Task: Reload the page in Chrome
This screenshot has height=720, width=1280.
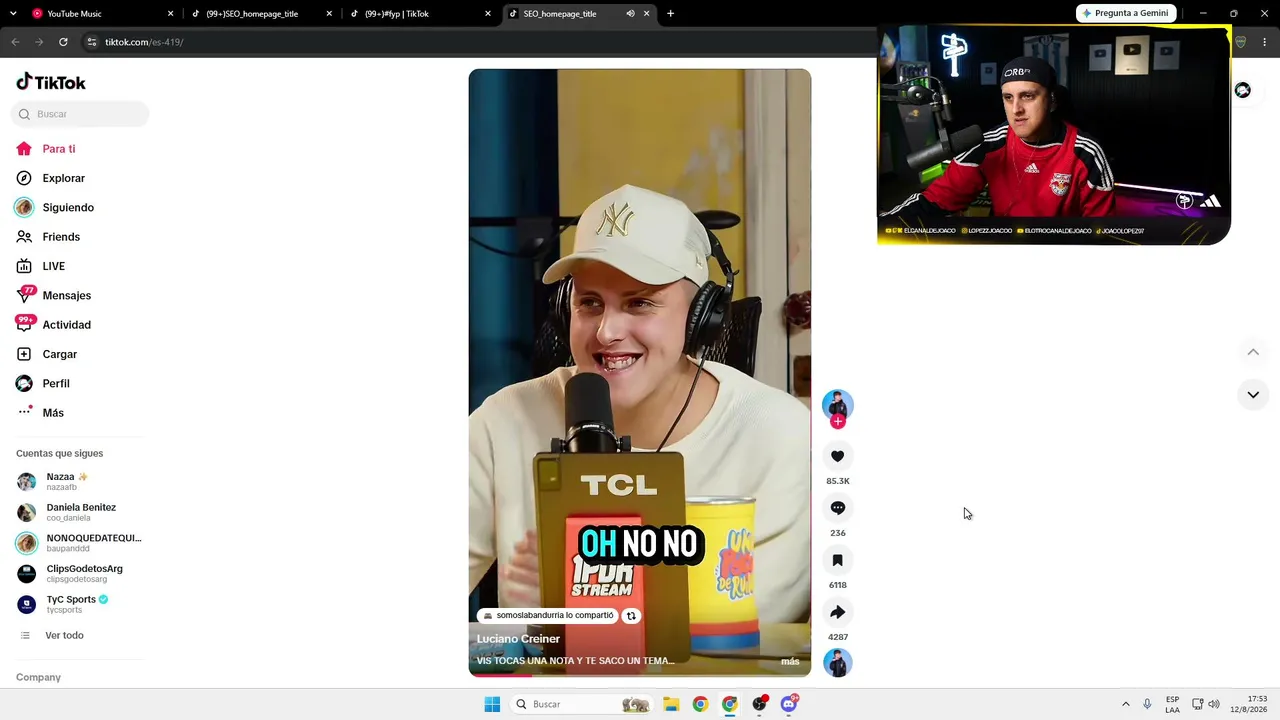Action: (x=63, y=42)
